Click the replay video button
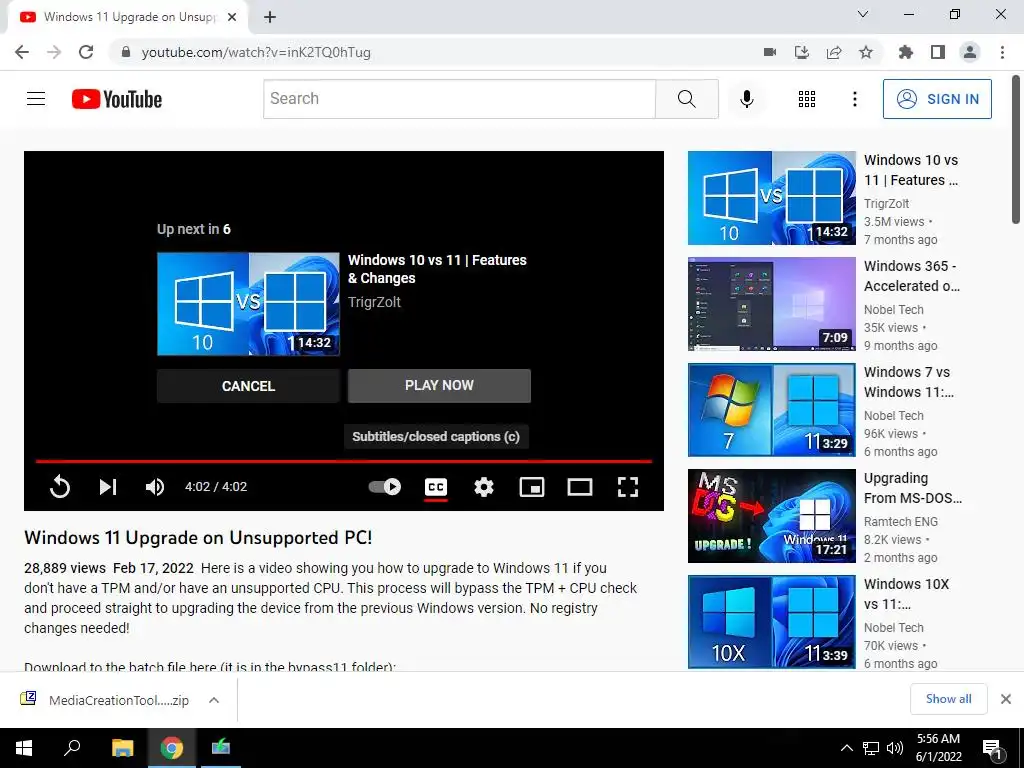Image resolution: width=1024 pixels, height=768 pixels. pyautogui.click(x=59, y=487)
